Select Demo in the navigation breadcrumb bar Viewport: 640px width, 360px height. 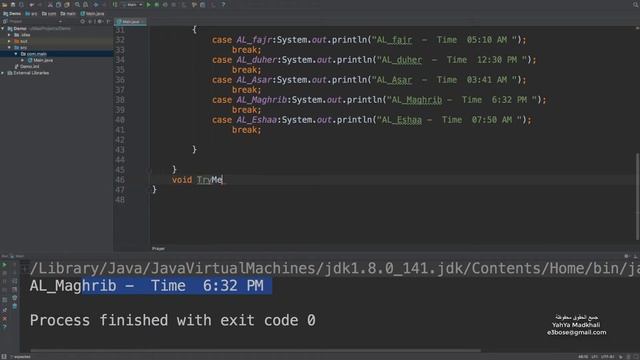pyautogui.click(x=12, y=13)
